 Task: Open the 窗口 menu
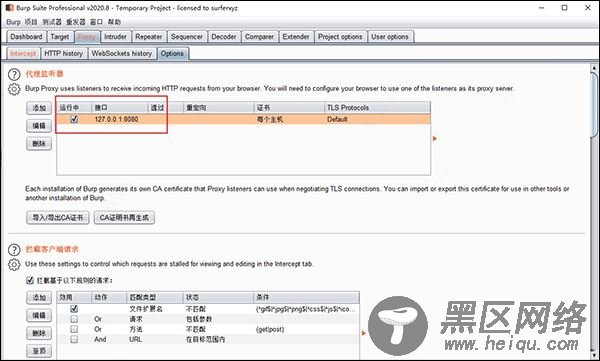(96, 22)
